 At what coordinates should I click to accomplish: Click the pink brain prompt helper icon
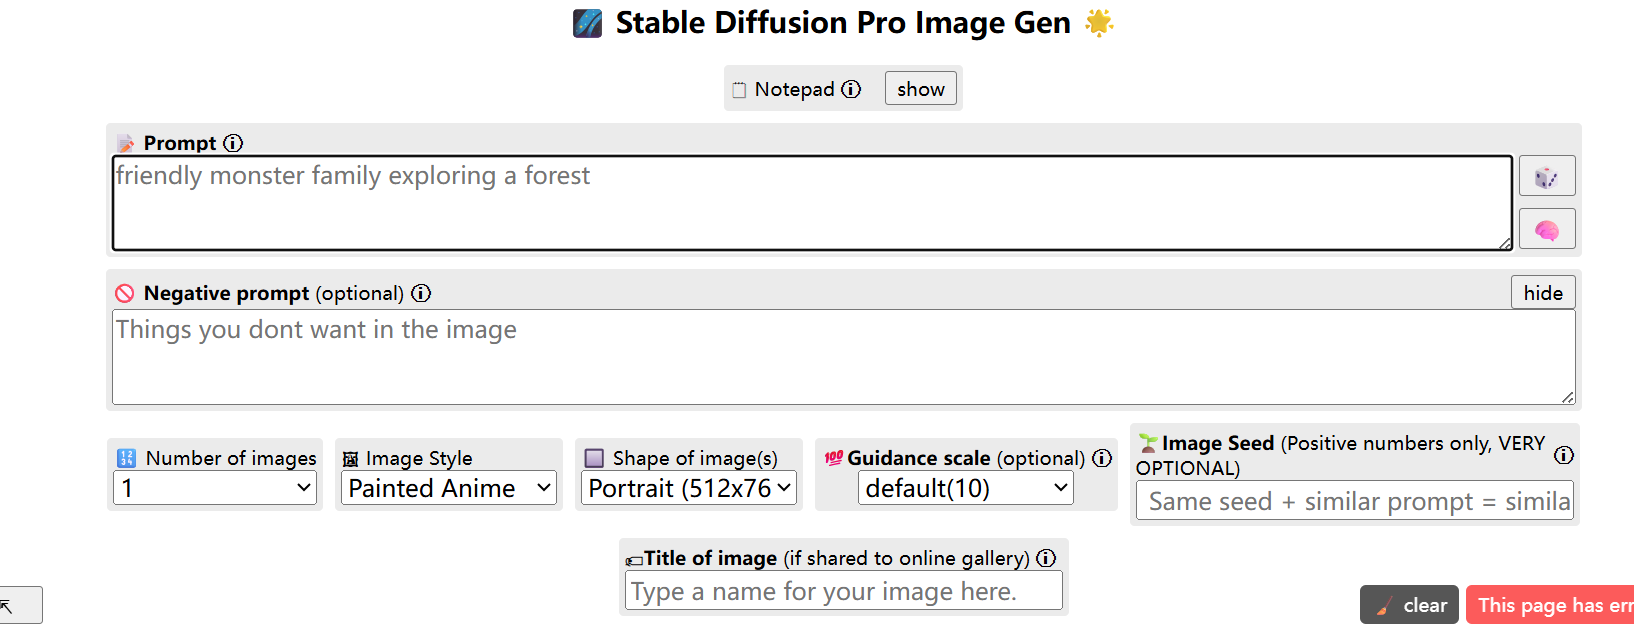[1547, 229]
